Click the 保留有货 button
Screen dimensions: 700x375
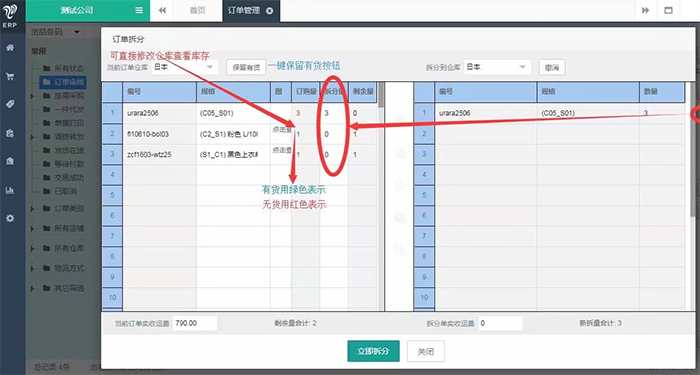coord(246,67)
